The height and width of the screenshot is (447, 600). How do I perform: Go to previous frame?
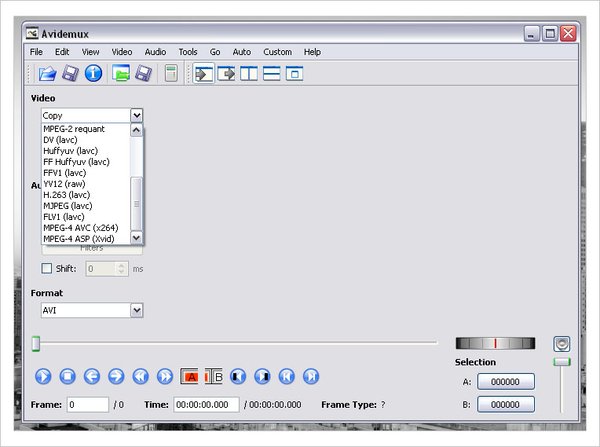(91, 376)
